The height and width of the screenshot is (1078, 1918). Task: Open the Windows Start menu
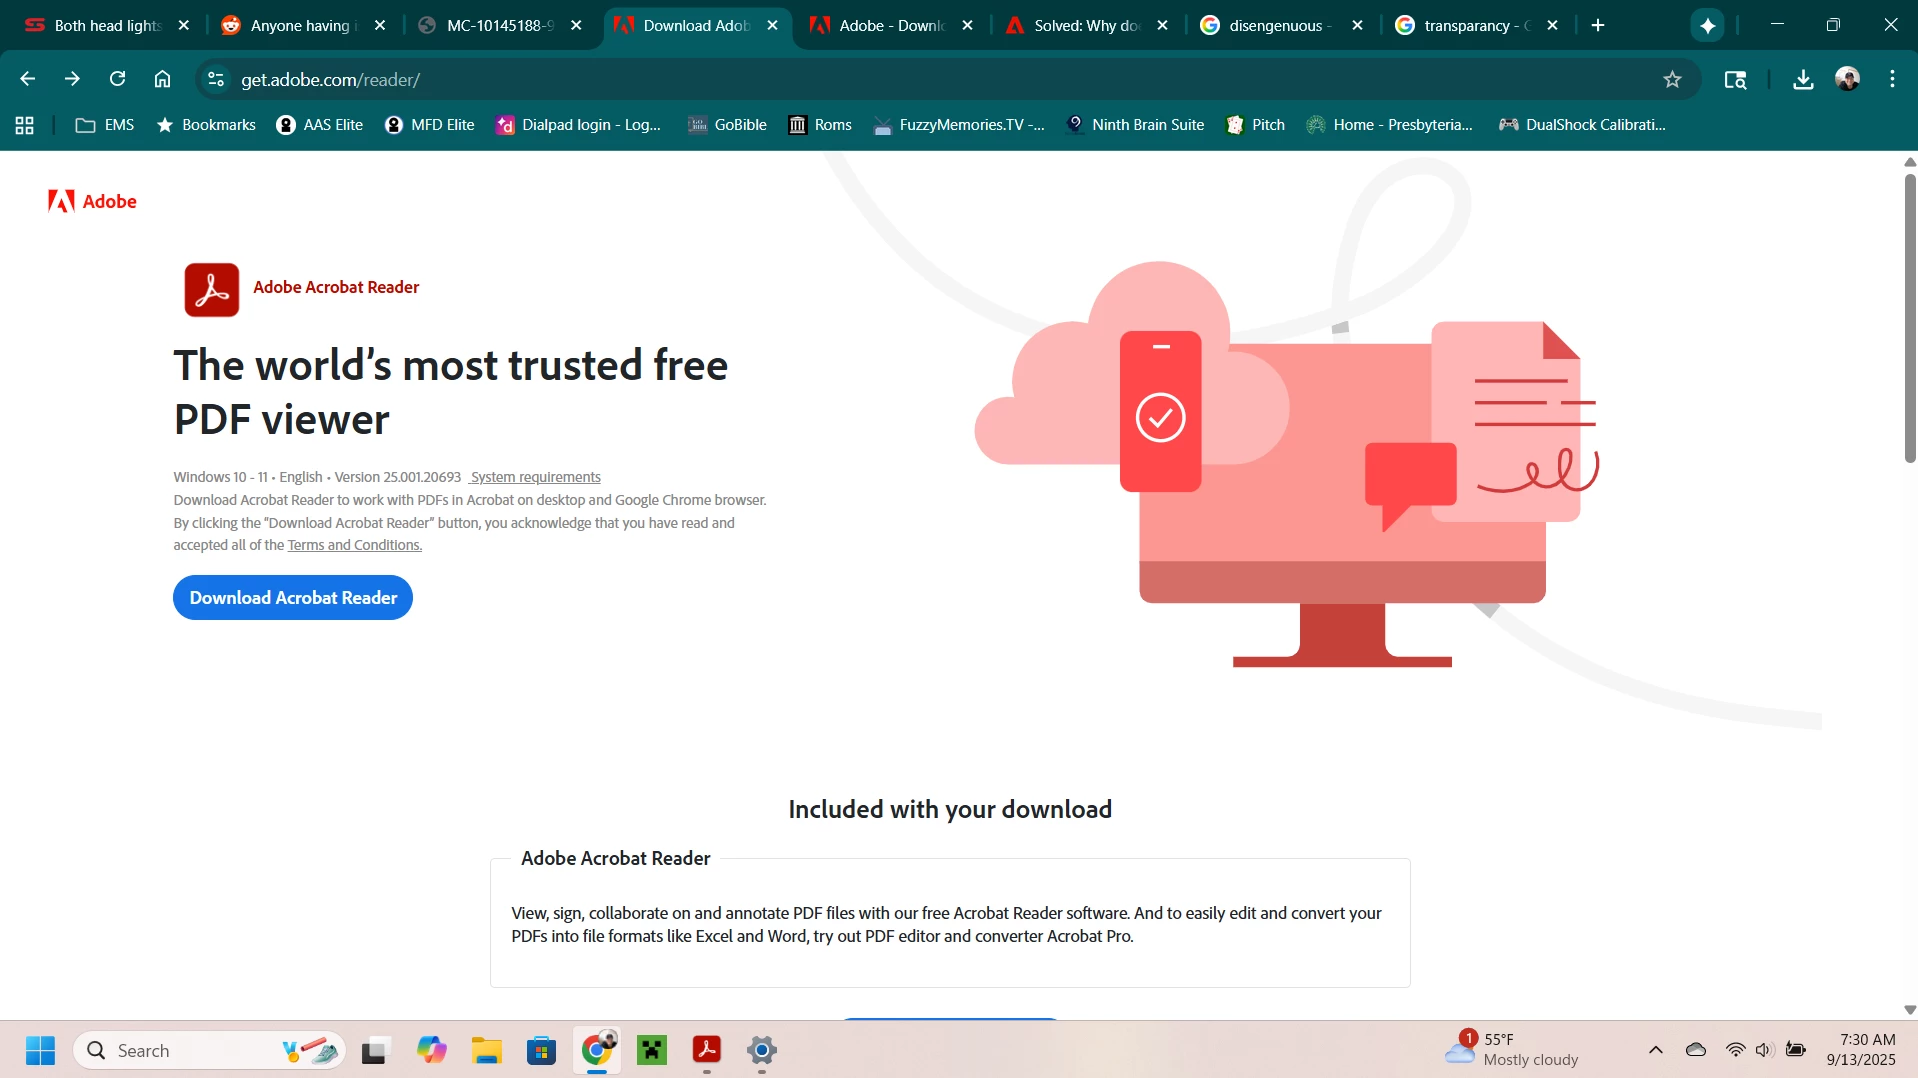[40, 1050]
